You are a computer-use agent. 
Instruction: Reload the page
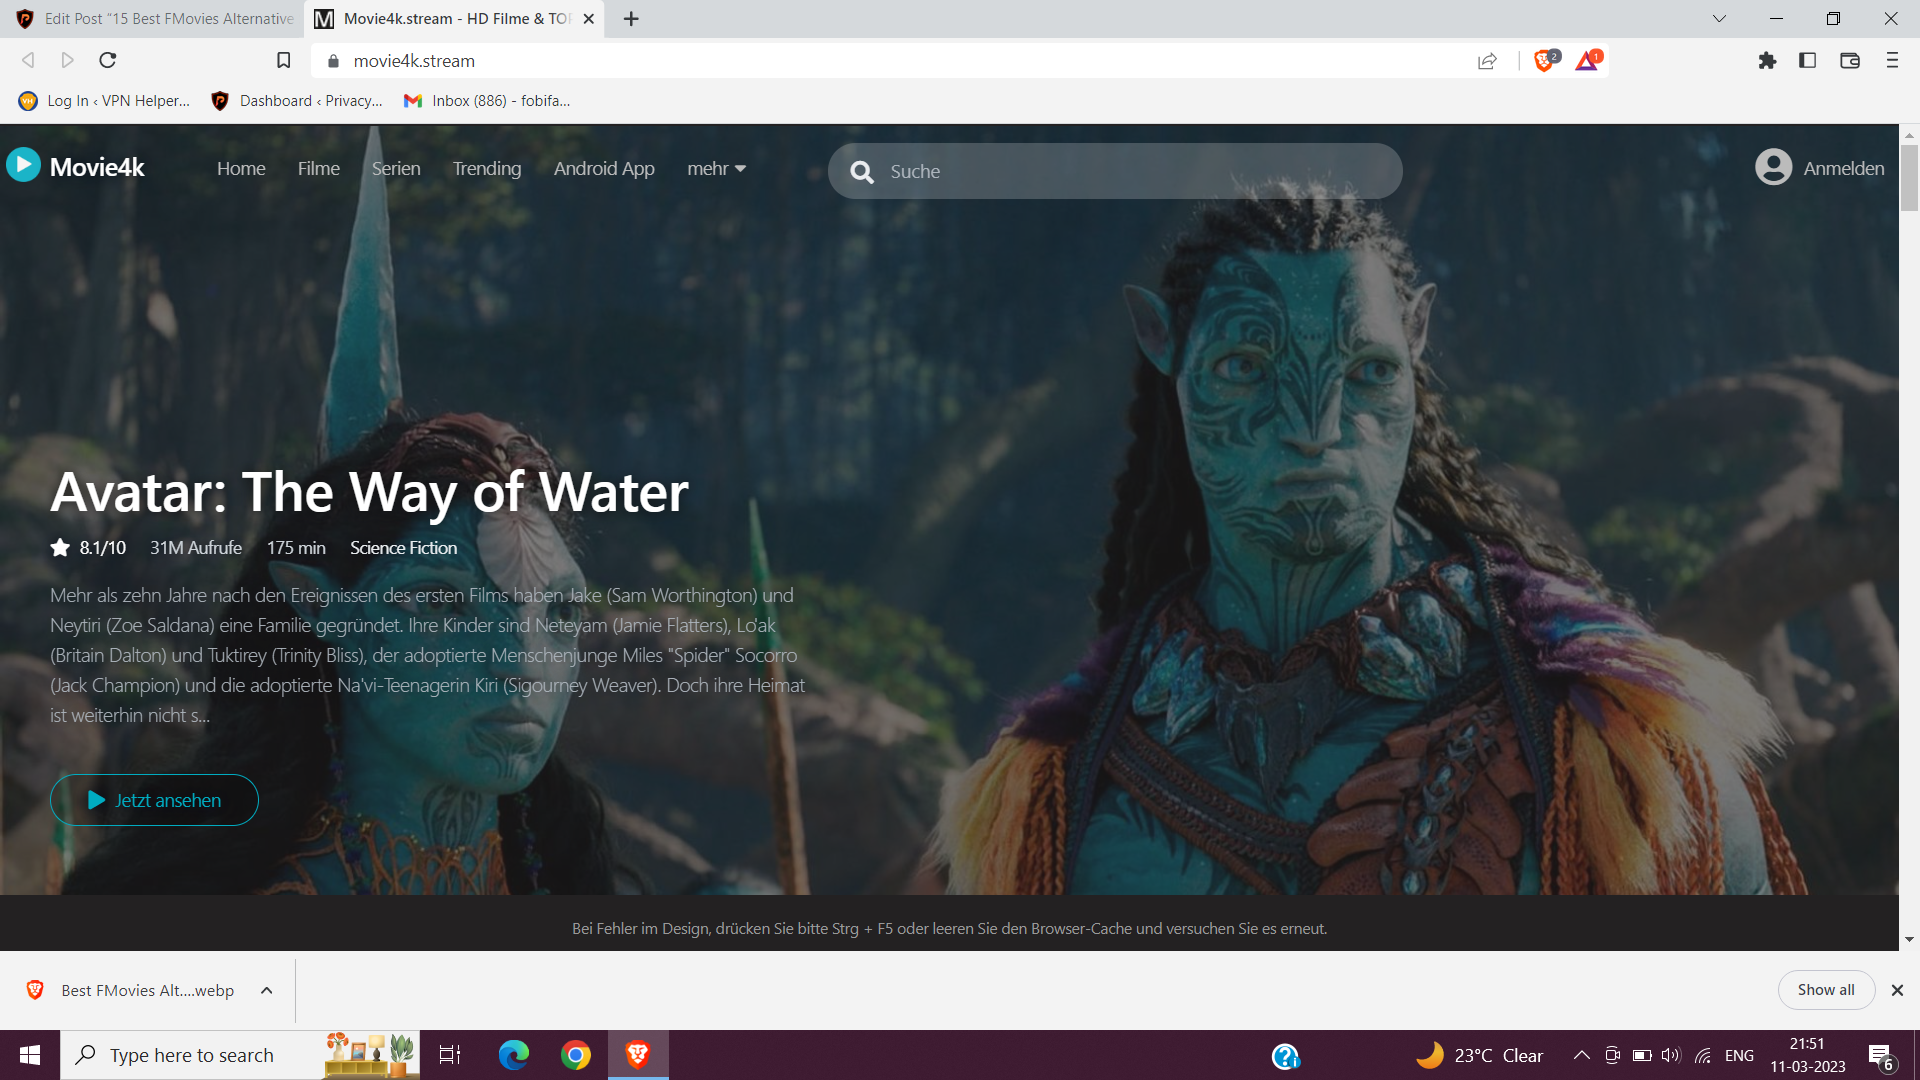coord(108,60)
